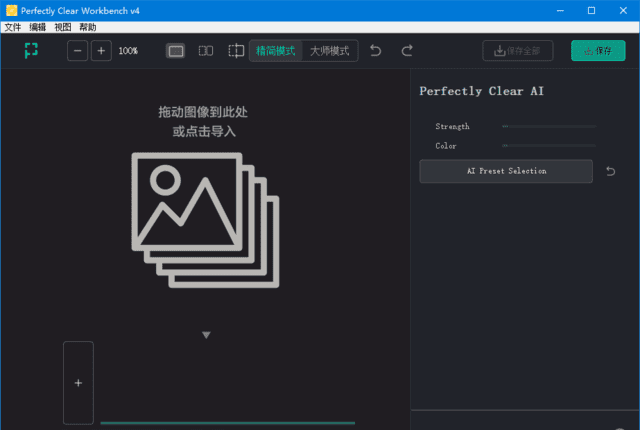Image resolution: width=640 pixels, height=430 pixels.
Task: Minimize the Perfectly Clear Workbench window
Action: [x=560, y=11]
